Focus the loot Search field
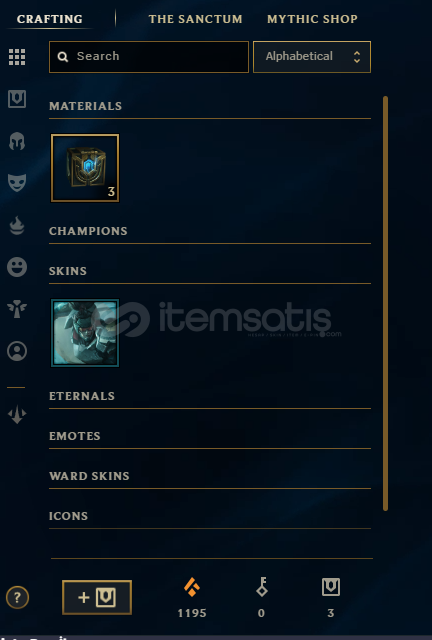 tap(149, 57)
